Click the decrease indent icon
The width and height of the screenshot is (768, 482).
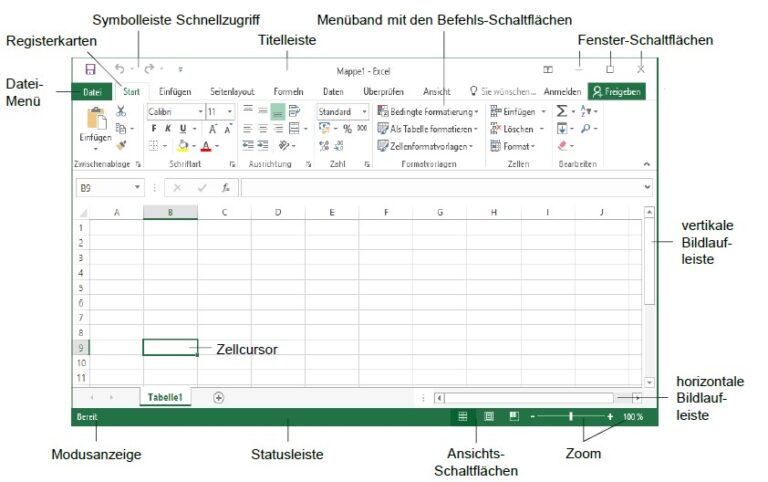click(x=248, y=145)
